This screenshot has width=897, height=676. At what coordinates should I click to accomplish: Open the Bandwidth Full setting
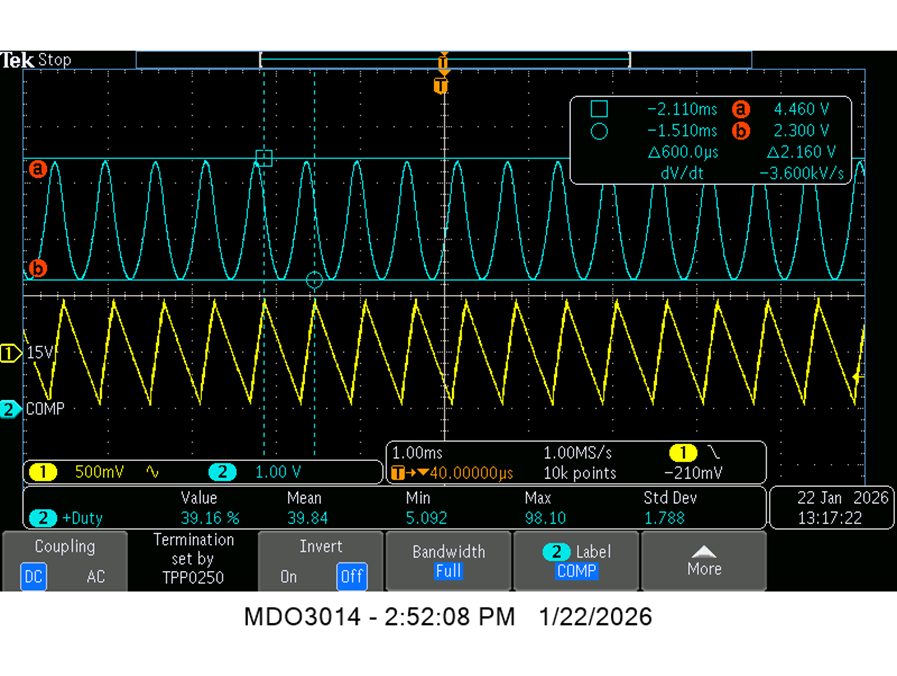pos(448,560)
